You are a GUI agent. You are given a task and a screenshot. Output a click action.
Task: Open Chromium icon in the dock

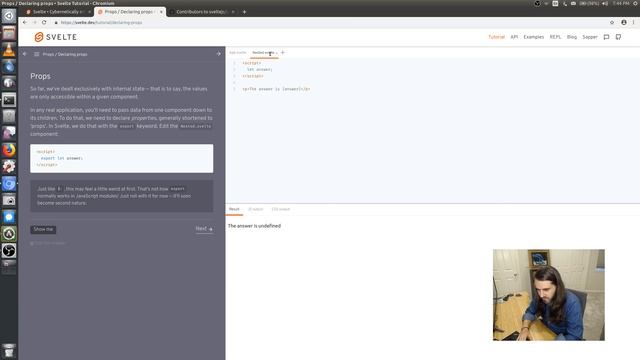9,184
